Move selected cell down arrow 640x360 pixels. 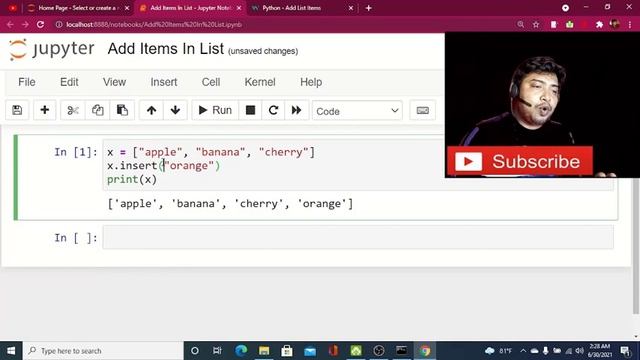coord(176,110)
